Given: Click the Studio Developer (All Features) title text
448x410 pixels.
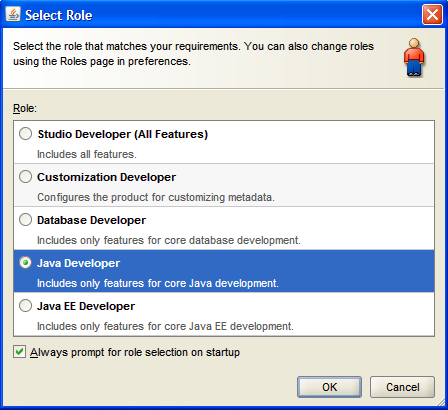Looking at the screenshot, I should (x=123, y=134).
